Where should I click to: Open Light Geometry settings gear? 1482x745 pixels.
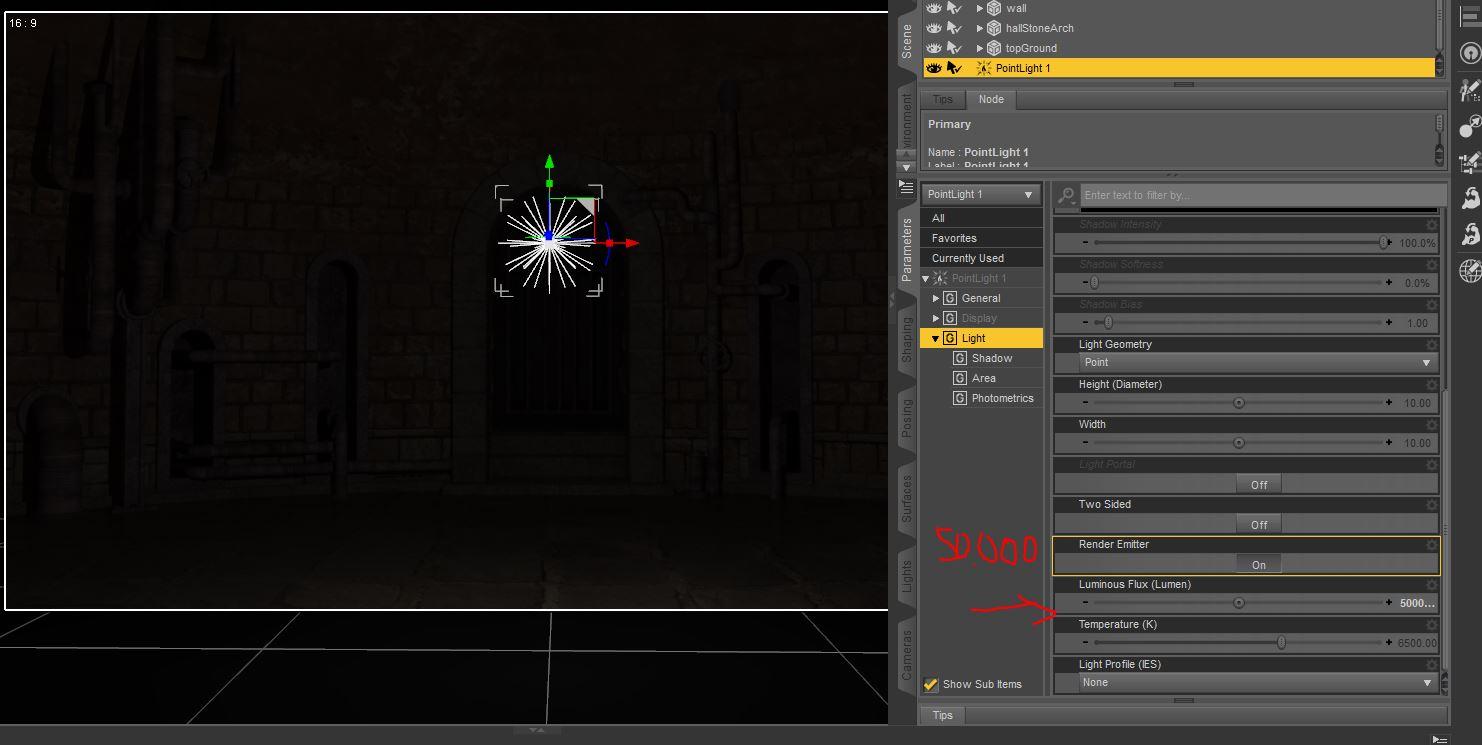pos(1432,345)
